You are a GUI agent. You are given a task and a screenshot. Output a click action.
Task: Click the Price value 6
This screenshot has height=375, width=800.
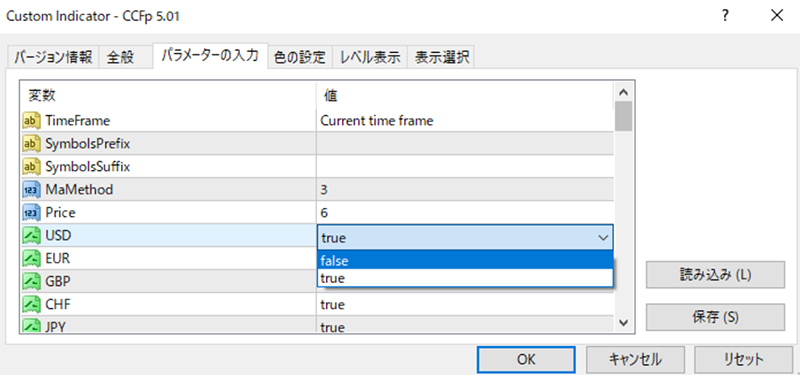click(324, 213)
